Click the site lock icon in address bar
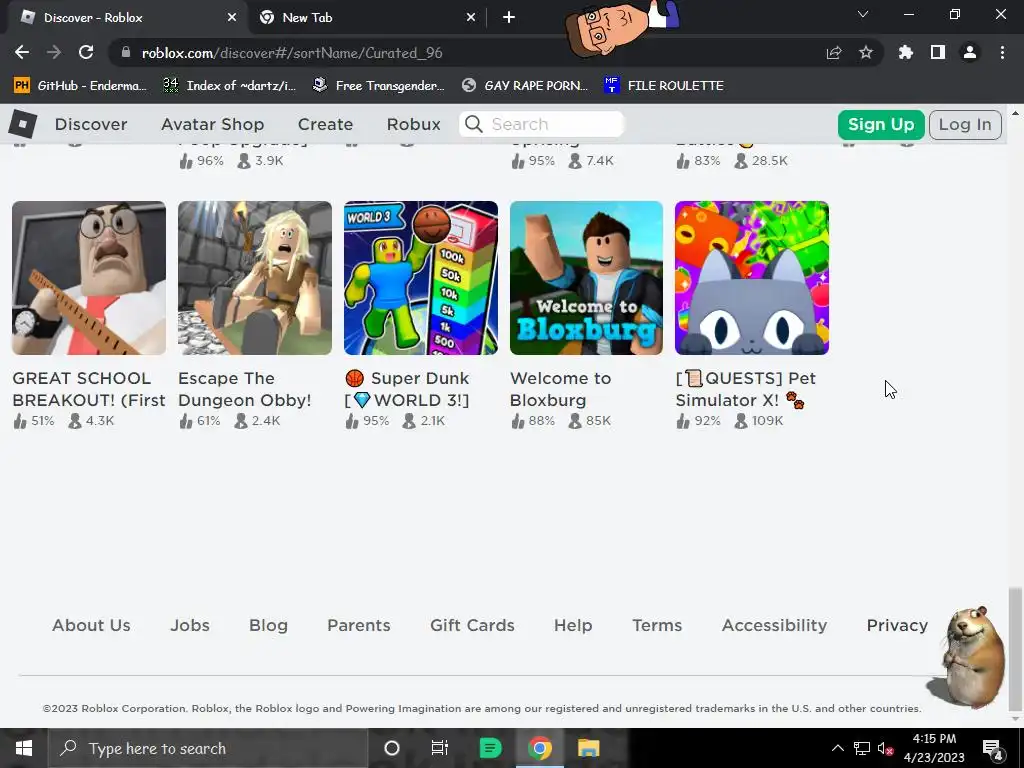The width and height of the screenshot is (1024, 768). click(x=127, y=52)
